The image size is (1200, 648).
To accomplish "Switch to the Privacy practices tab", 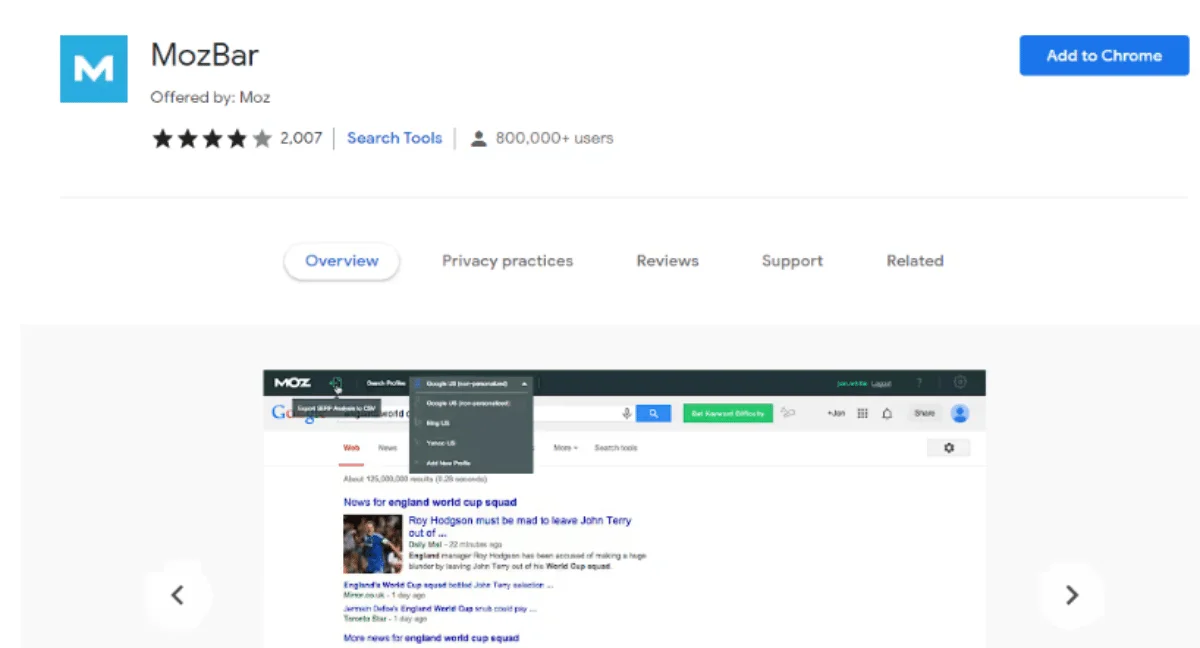I will tap(507, 260).
